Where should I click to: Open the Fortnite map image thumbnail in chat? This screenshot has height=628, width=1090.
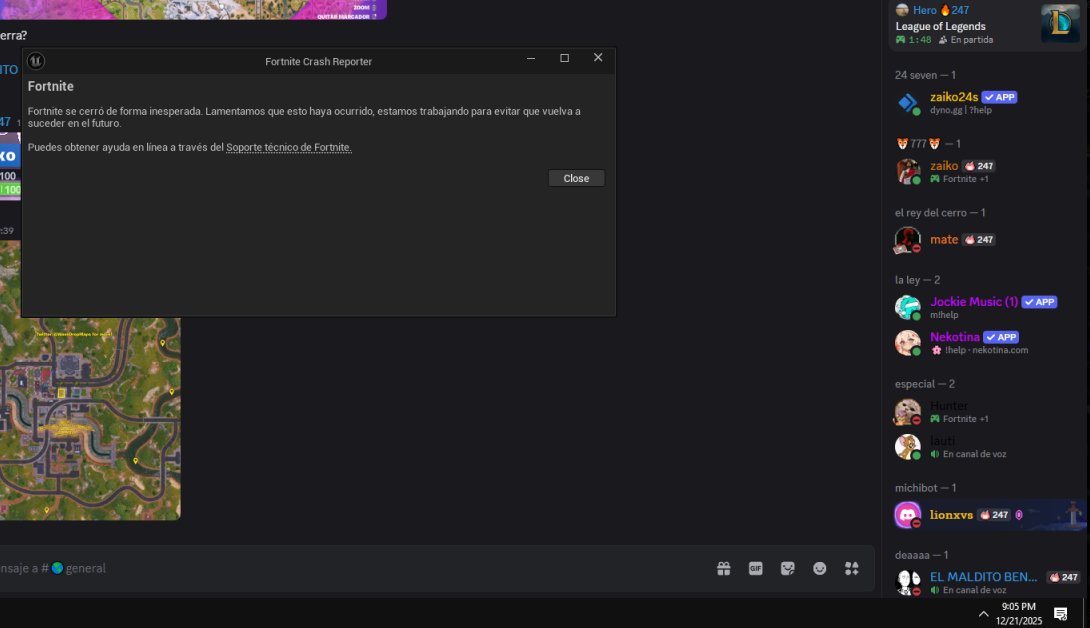tap(90, 419)
